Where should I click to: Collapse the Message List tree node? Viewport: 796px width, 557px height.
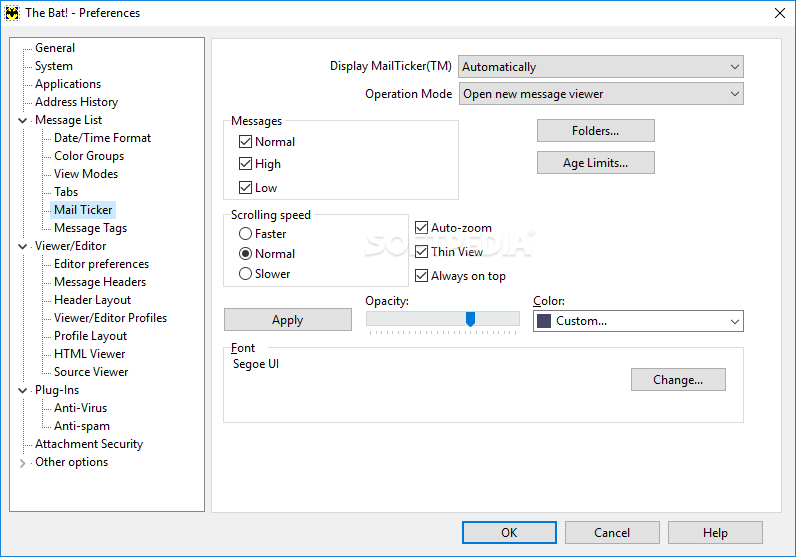click(23, 120)
